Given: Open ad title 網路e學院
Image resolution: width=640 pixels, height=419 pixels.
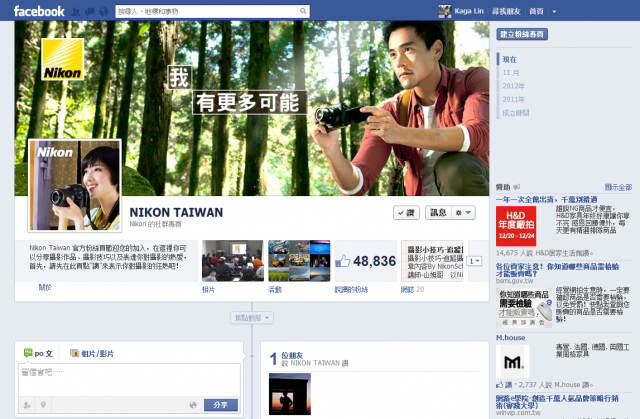Looking at the screenshot, I should (557, 401).
